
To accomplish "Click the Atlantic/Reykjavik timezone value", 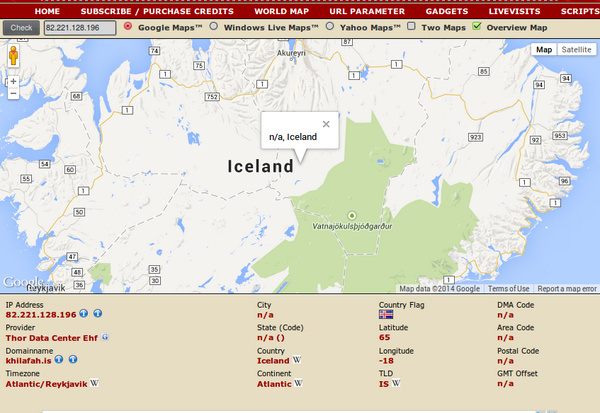I will click(x=46, y=384).
